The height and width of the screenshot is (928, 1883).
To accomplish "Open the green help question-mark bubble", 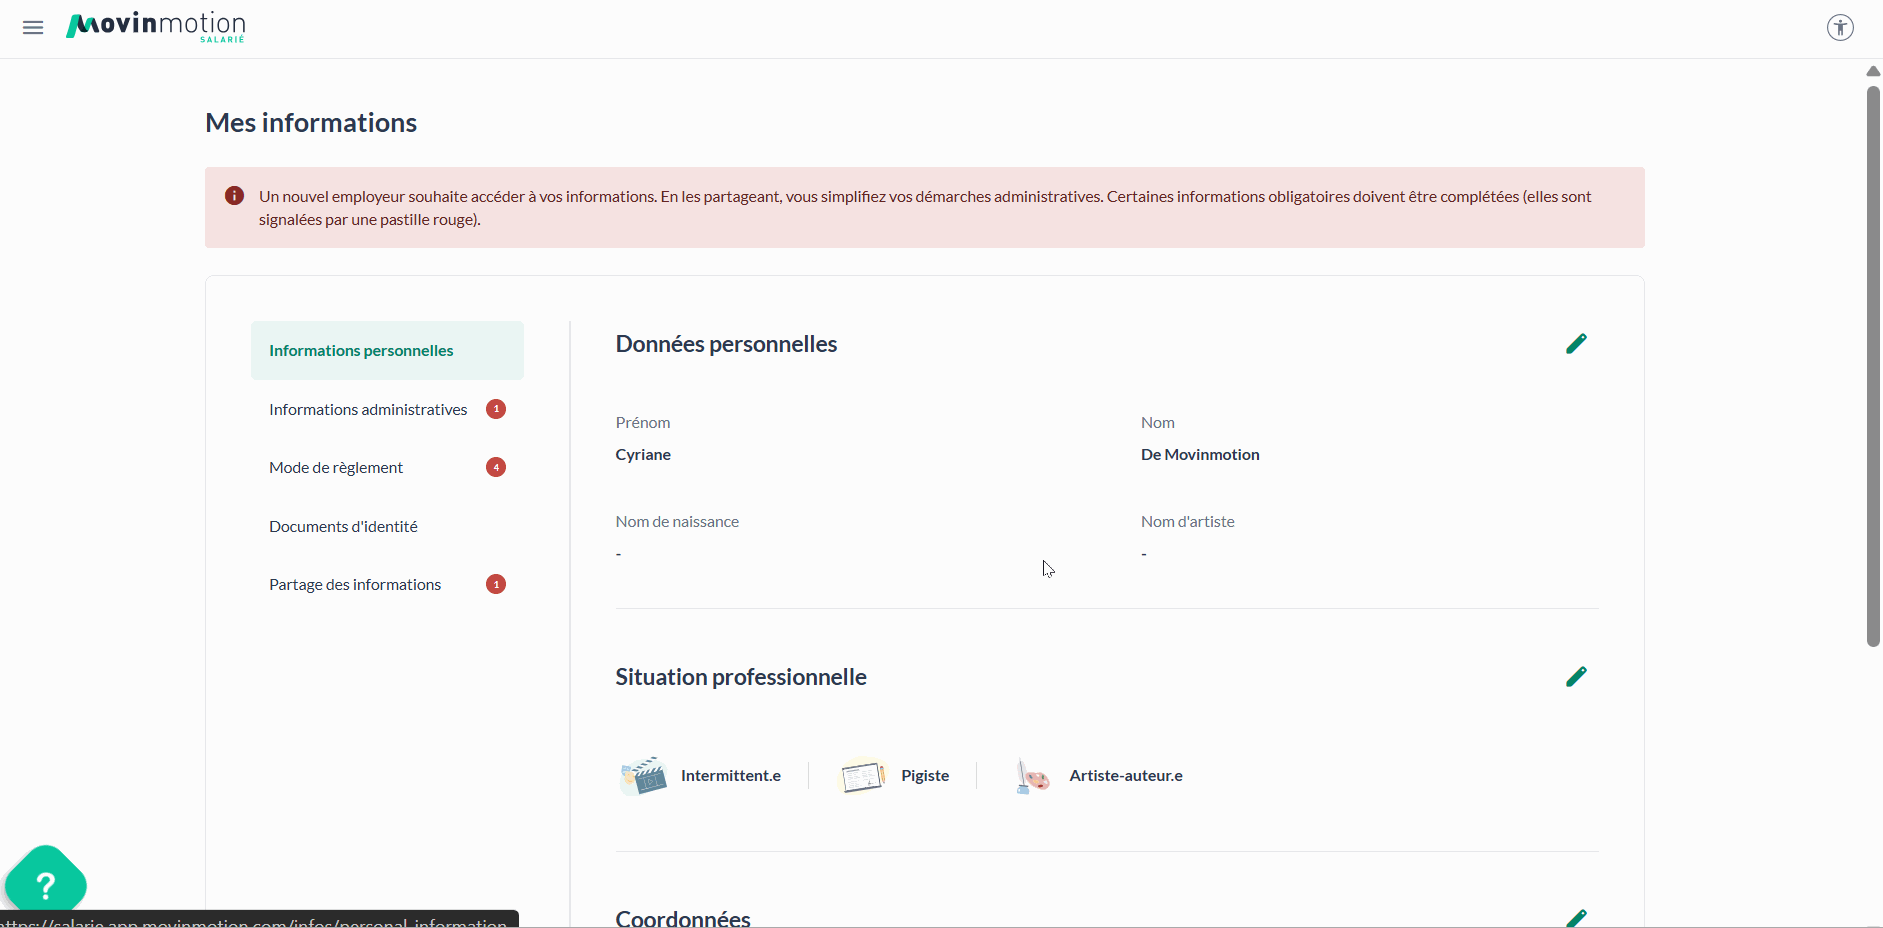I will [45, 885].
